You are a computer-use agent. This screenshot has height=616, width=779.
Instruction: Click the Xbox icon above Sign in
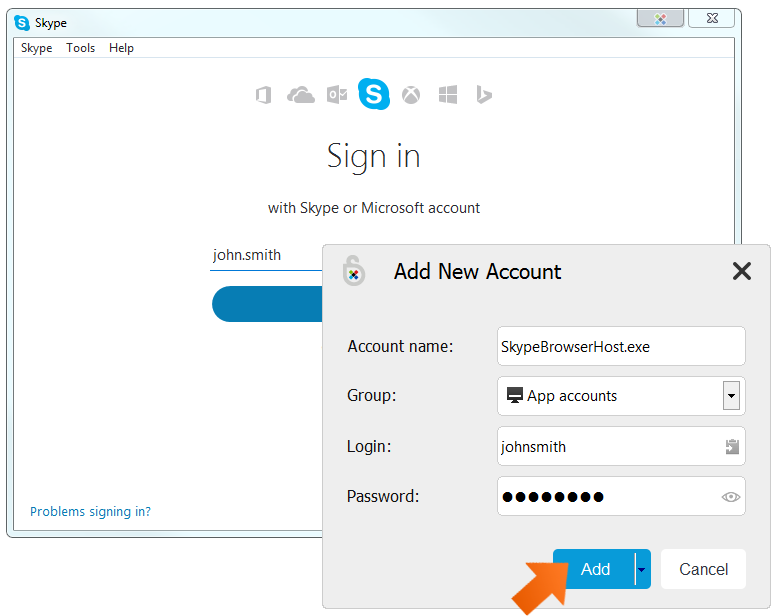click(x=411, y=94)
